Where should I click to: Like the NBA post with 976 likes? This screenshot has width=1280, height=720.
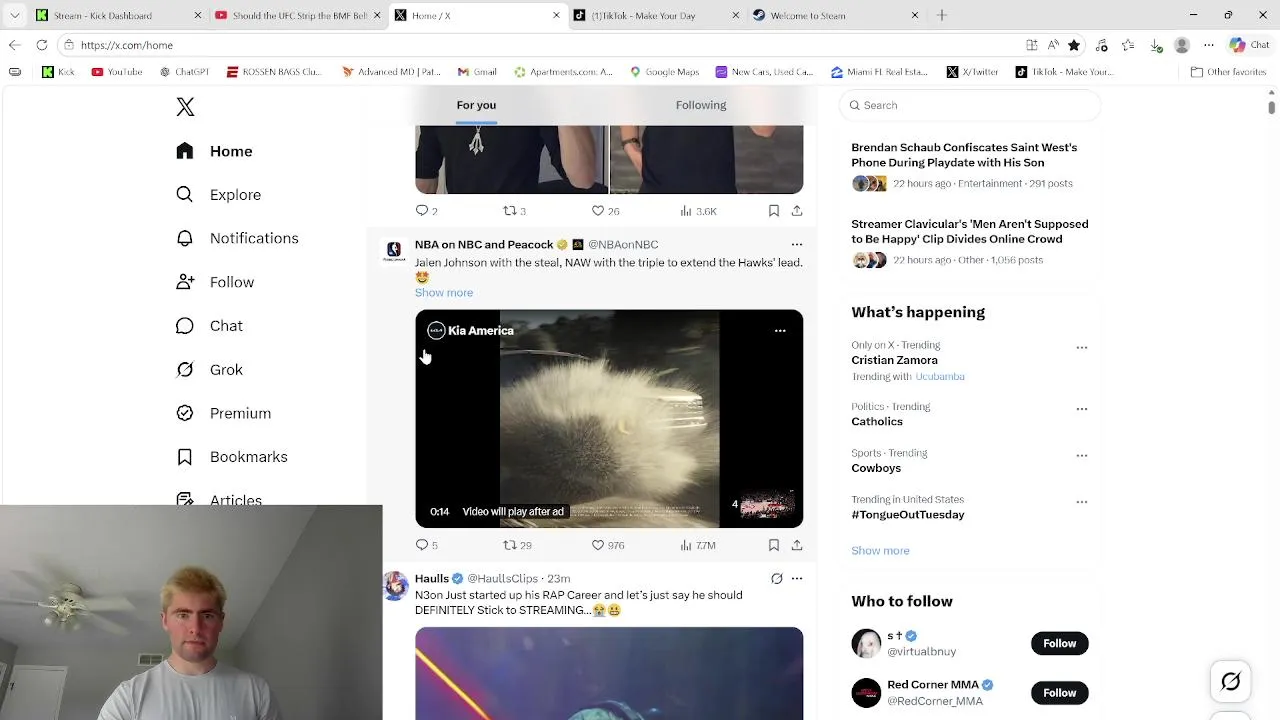click(x=608, y=545)
